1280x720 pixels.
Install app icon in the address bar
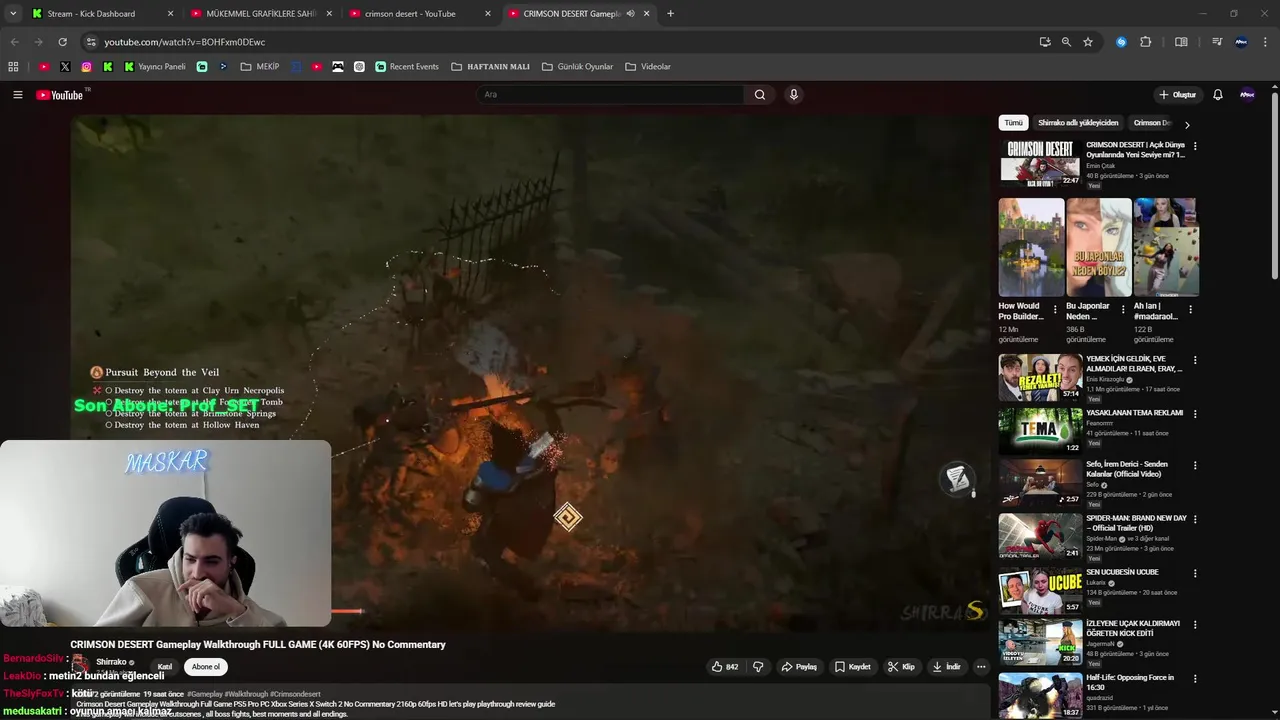1045,42
